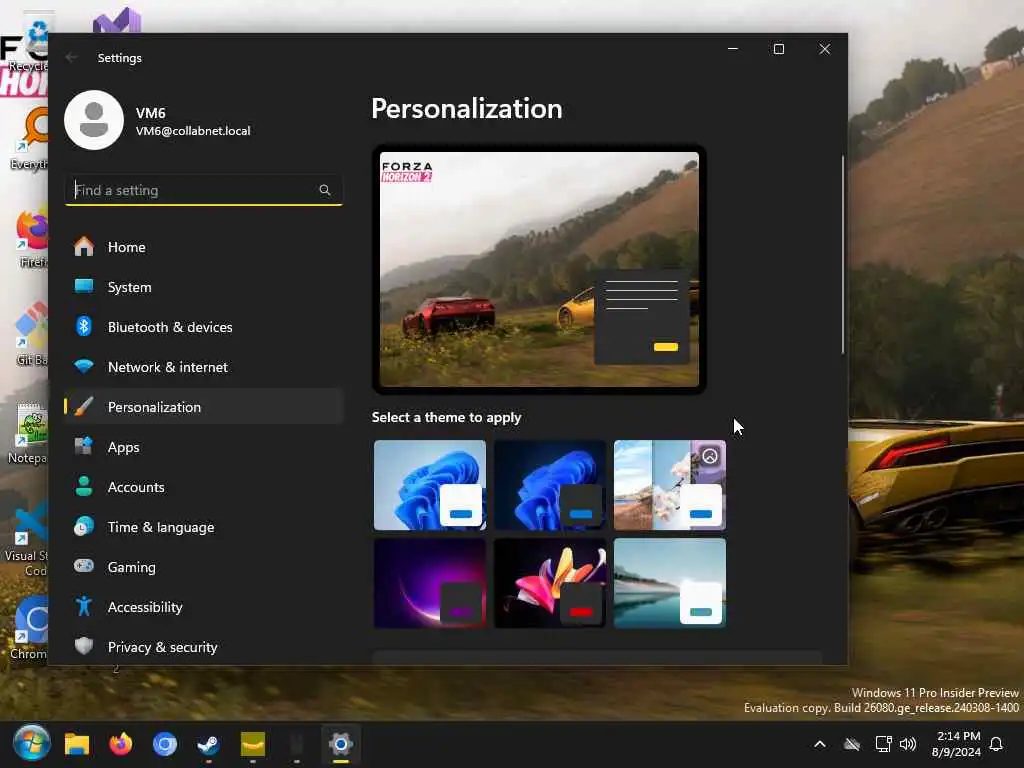Open System settings category
The width and height of the screenshot is (1024, 768).
204,287
